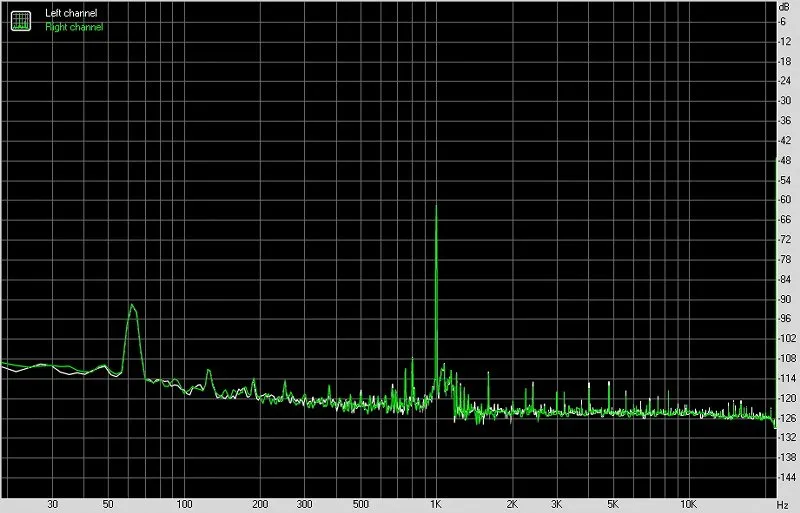800x513 pixels.
Task: Click the tip of the 1 kHz peak
Action: (436, 206)
